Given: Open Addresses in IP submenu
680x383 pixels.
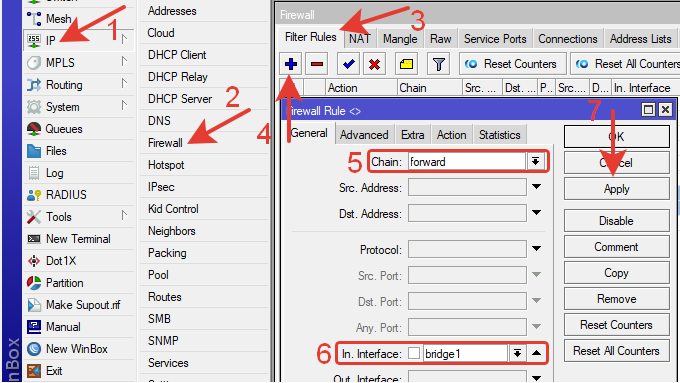Looking at the screenshot, I should click(x=172, y=11).
